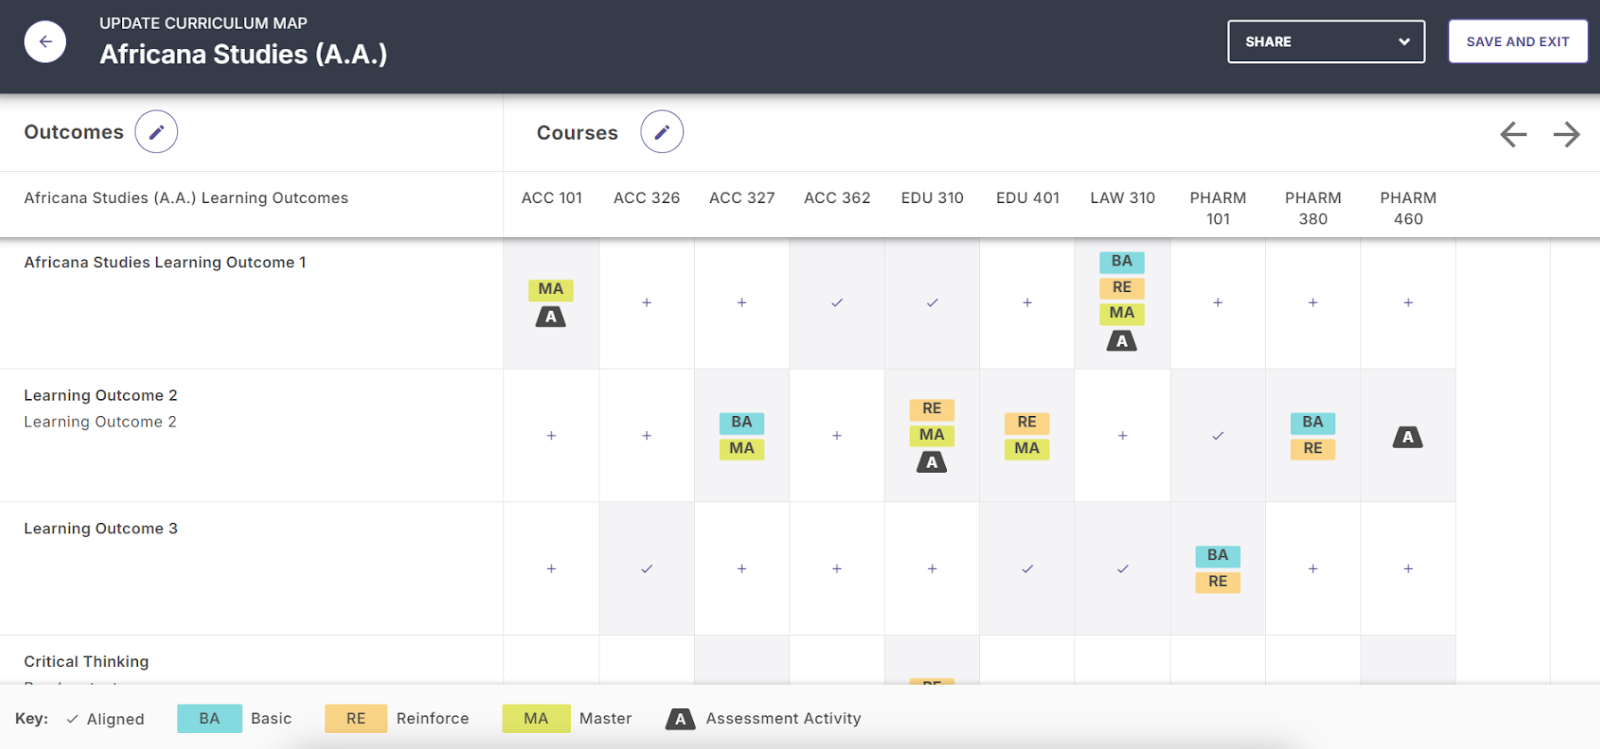Edit Courses using the pencil icon
The height and width of the screenshot is (749, 1600).
pos(662,132)
